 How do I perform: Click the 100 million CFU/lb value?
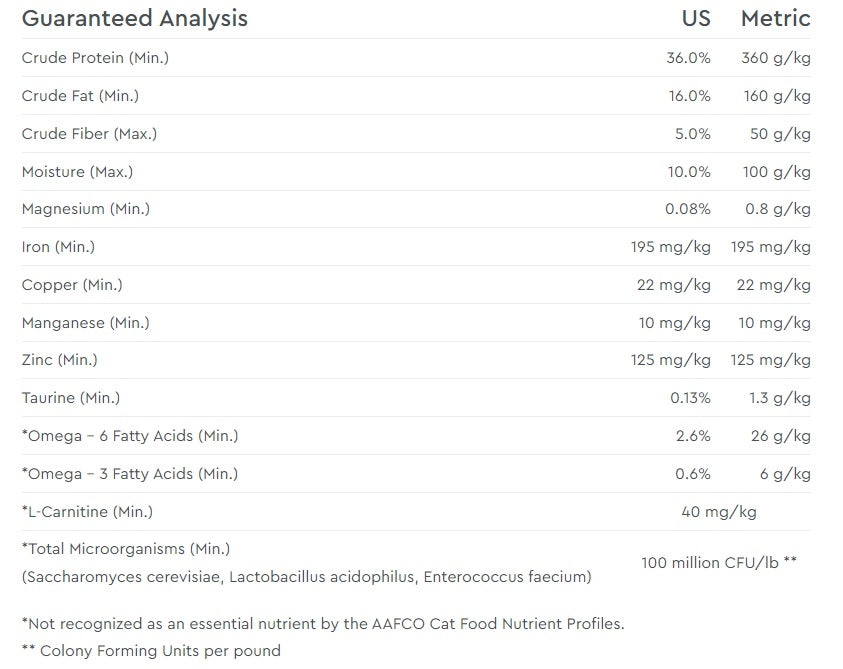[x=718, y=562]
